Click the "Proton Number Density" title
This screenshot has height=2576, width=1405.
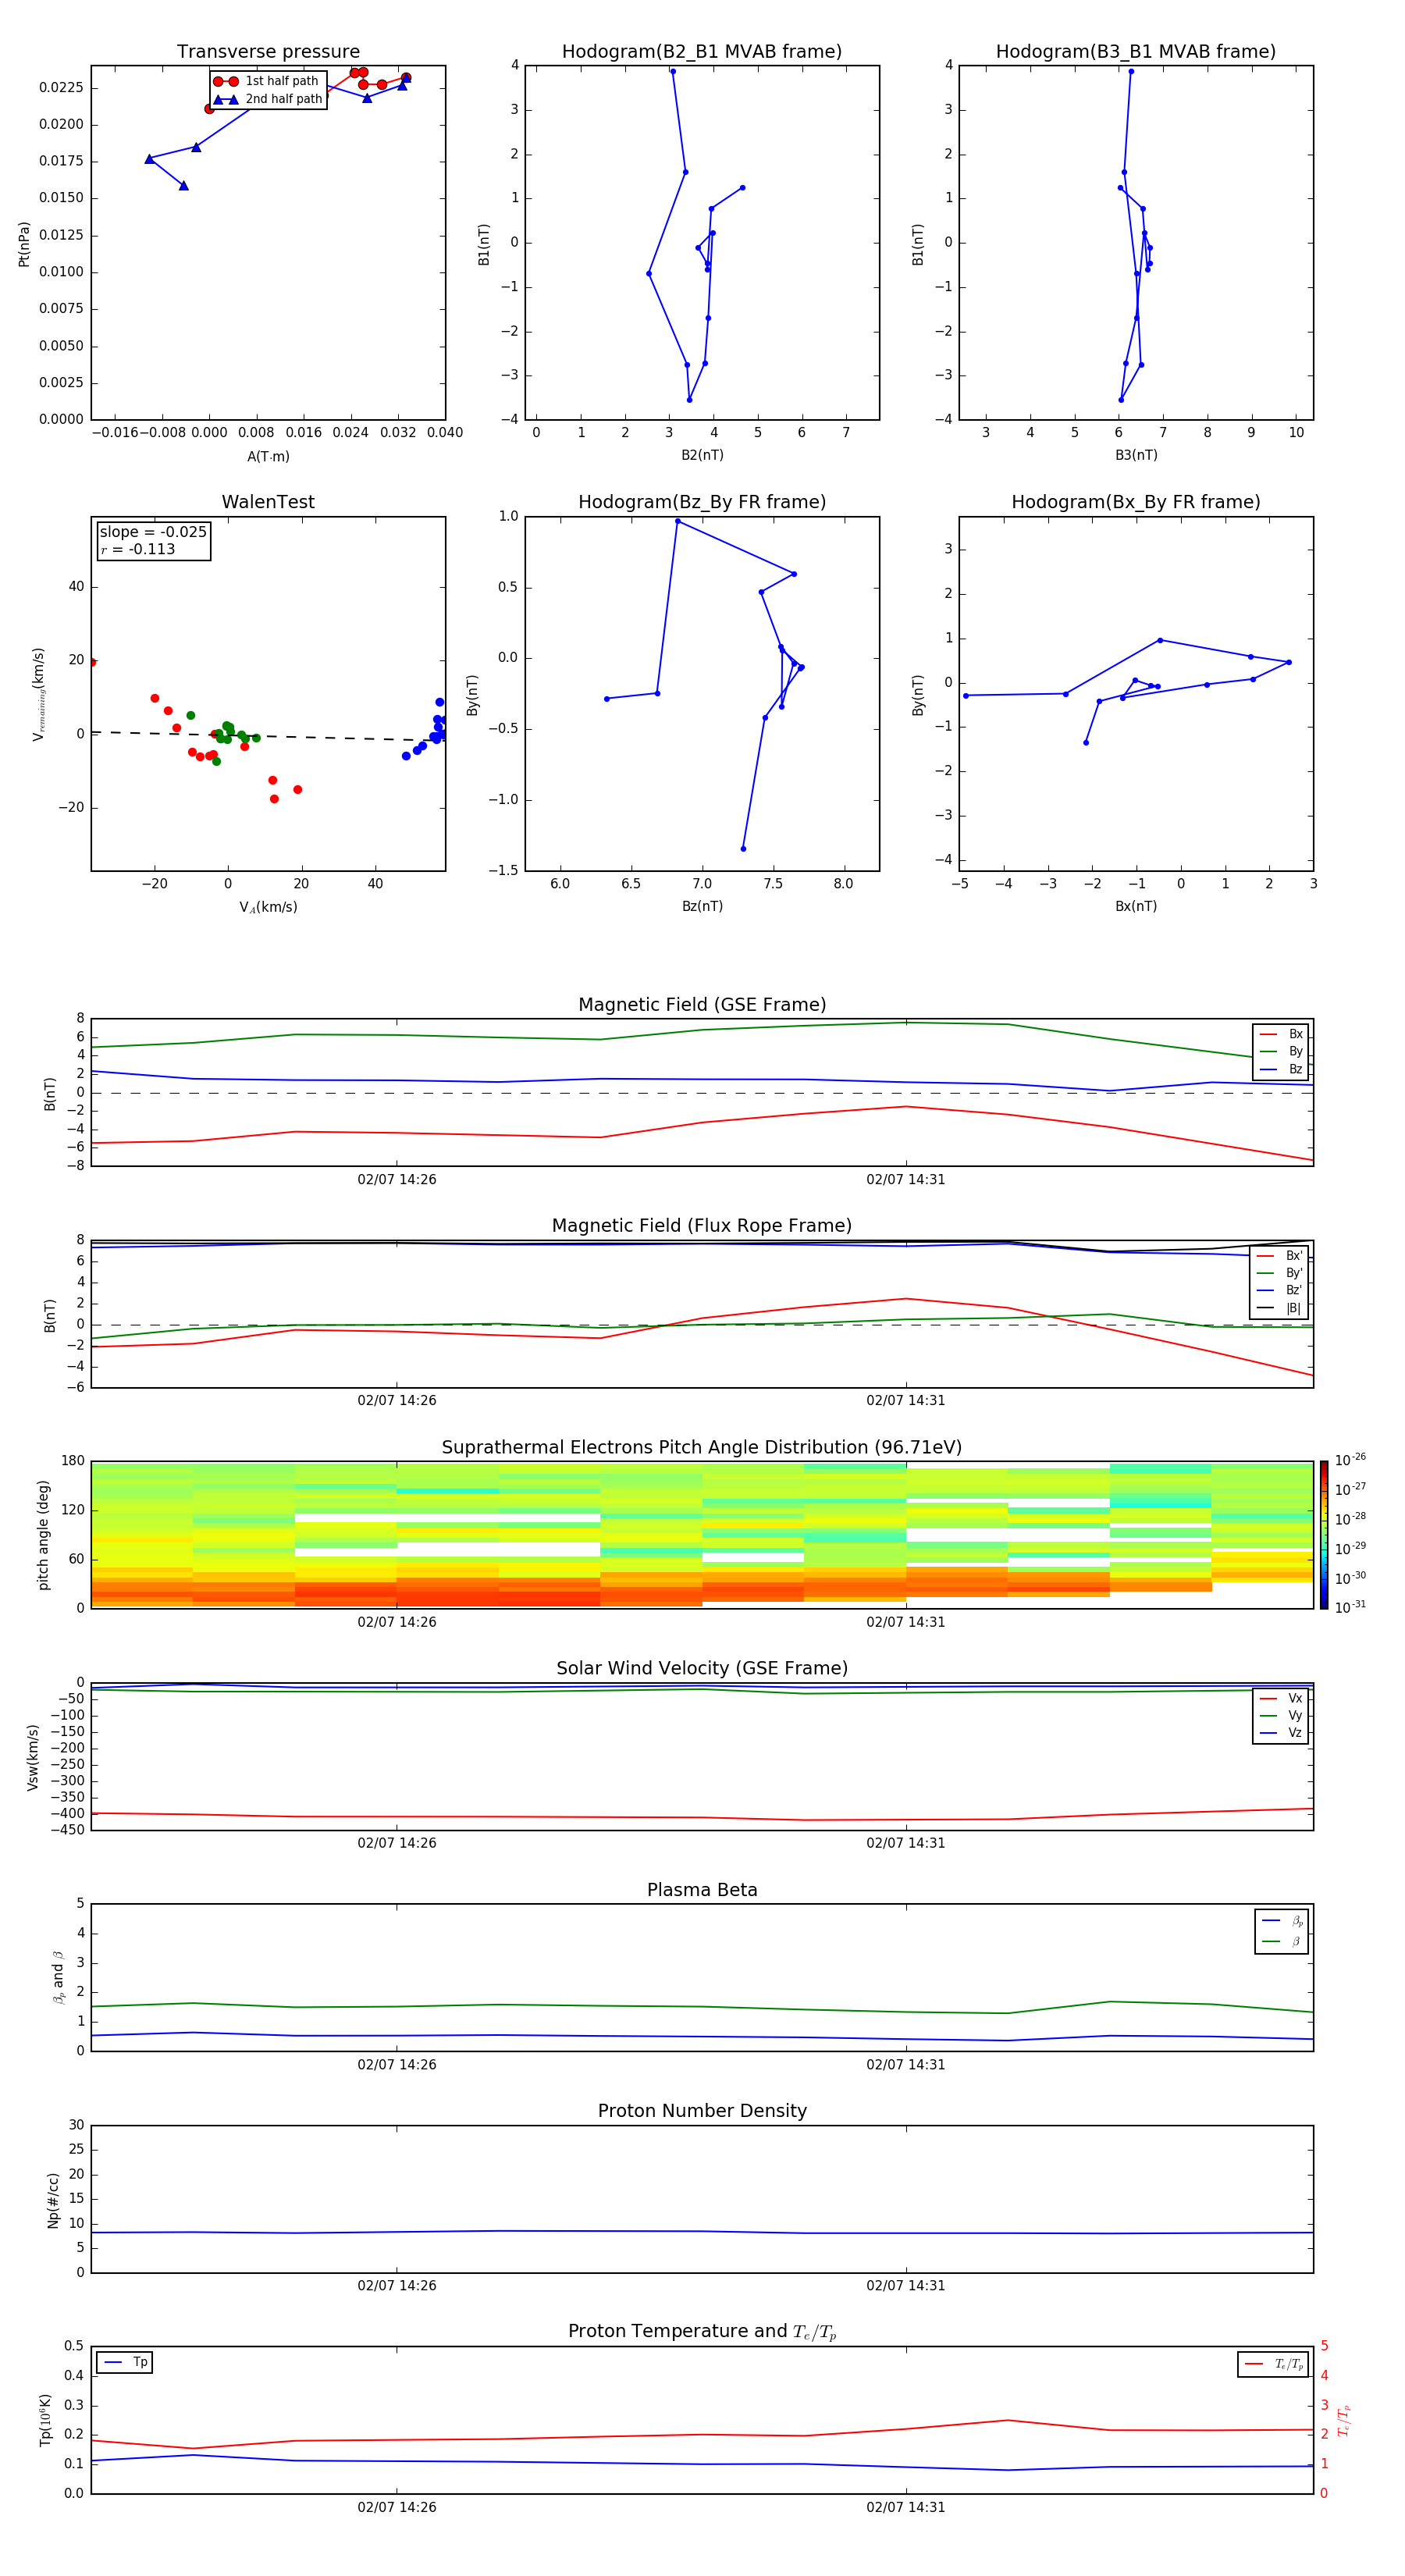pos(702,2111)
